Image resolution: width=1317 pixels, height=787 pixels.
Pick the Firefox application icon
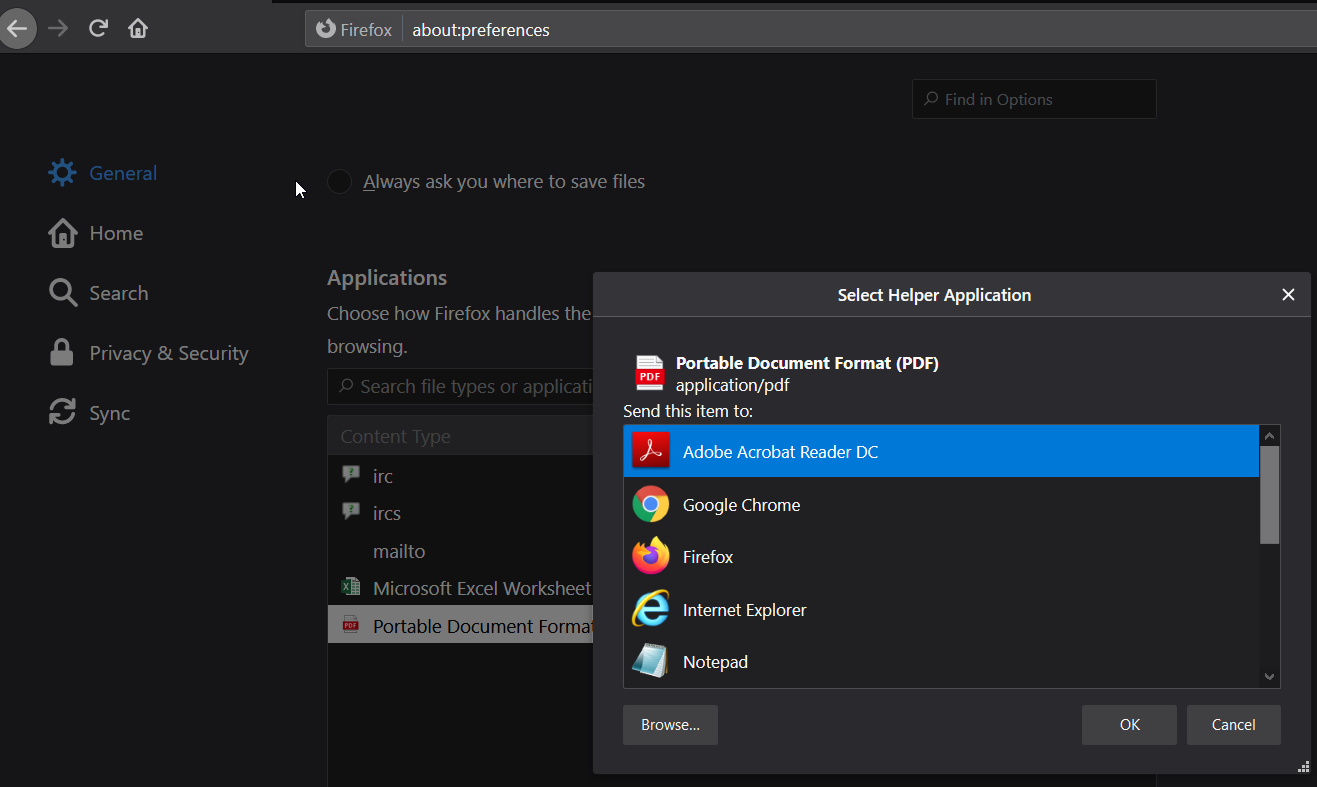tap(650, 557)
